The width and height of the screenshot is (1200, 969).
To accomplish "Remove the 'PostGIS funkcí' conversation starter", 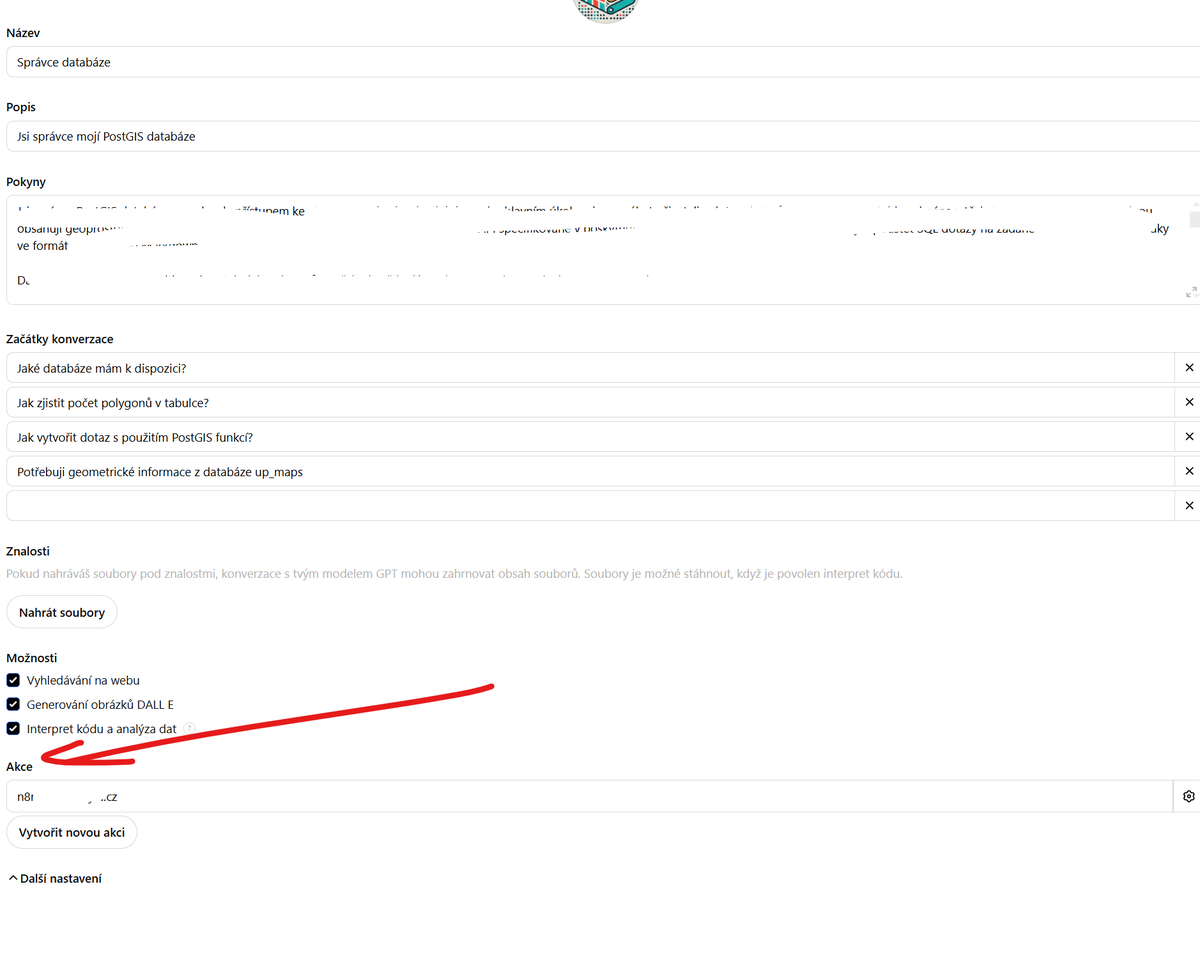I will point(1189,437).
